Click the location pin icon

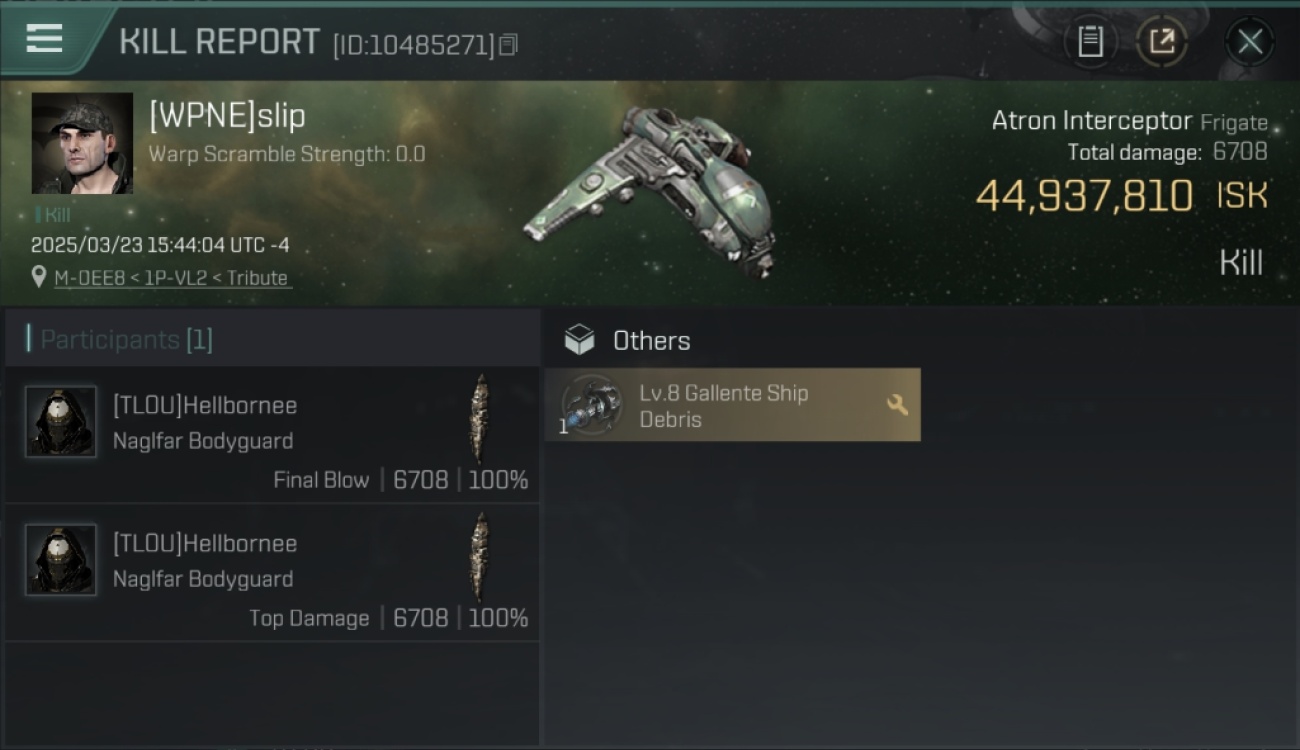[x=39, y=277]
